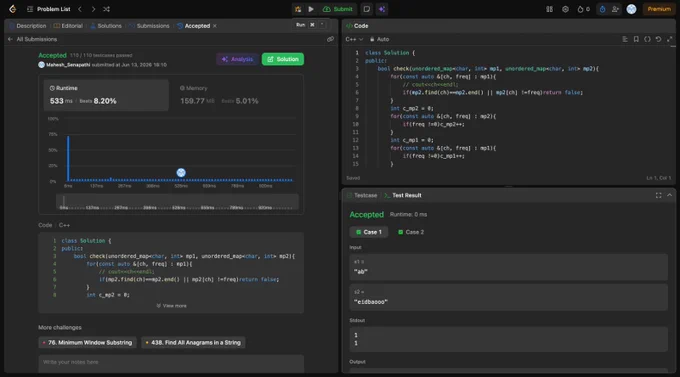Go back to All Submissions
The width and height of the screenshot is (680, 377).
point(33,39)
